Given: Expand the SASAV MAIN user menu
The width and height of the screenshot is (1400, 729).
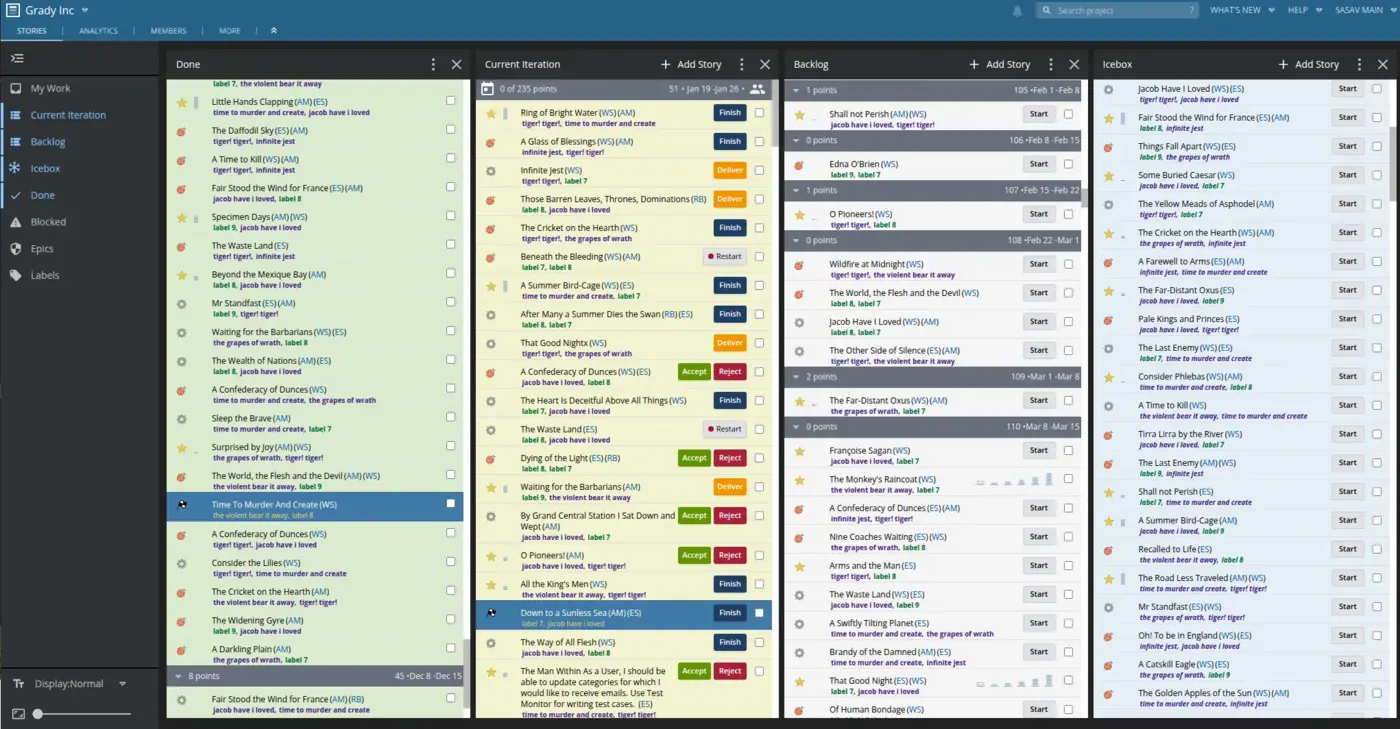Looking at the screenshot, I should 1361,10.
